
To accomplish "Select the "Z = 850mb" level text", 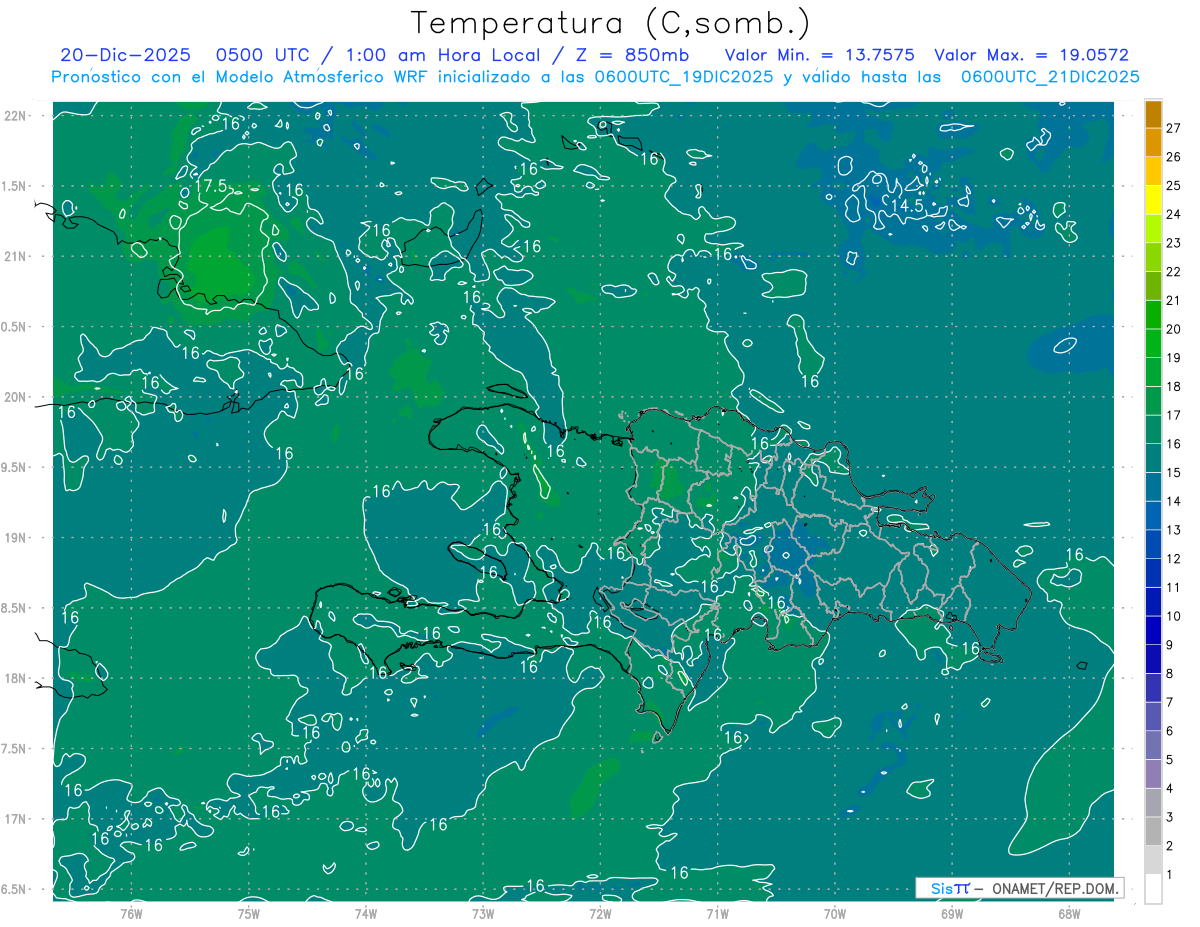I will click(x=633, y=55).
